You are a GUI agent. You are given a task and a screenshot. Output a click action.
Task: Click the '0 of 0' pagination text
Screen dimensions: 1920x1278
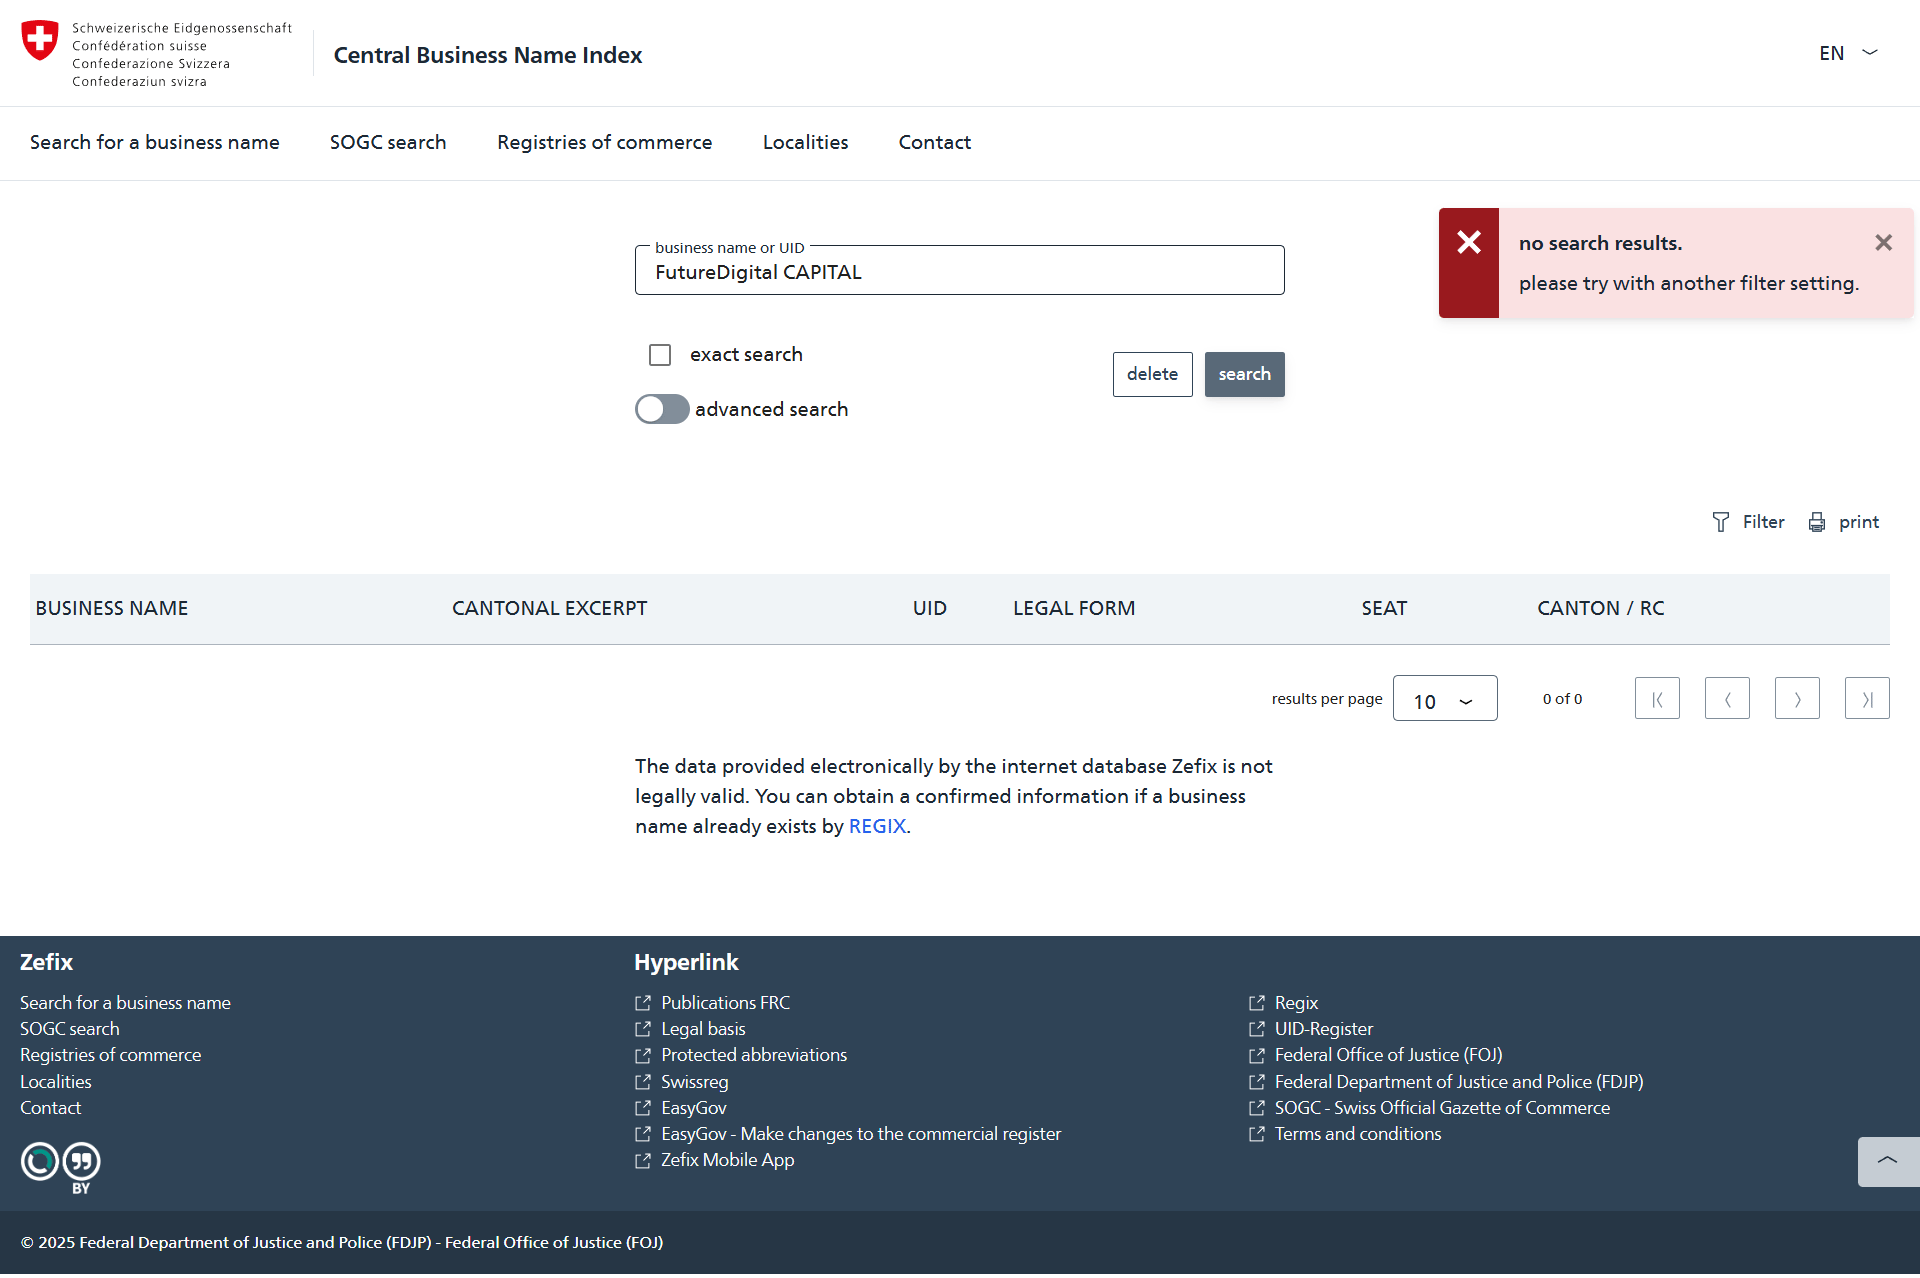click(x=1562, y=699)
